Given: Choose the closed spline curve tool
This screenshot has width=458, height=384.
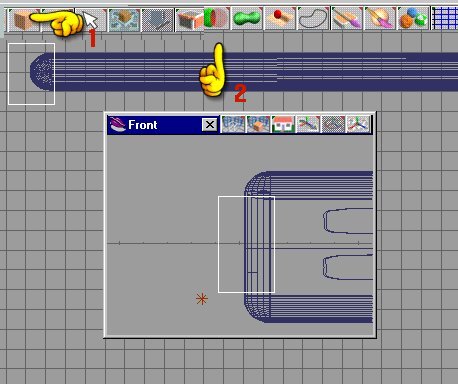Looking at the screenshot, I should pyautogui.click(x=313, y=18).
